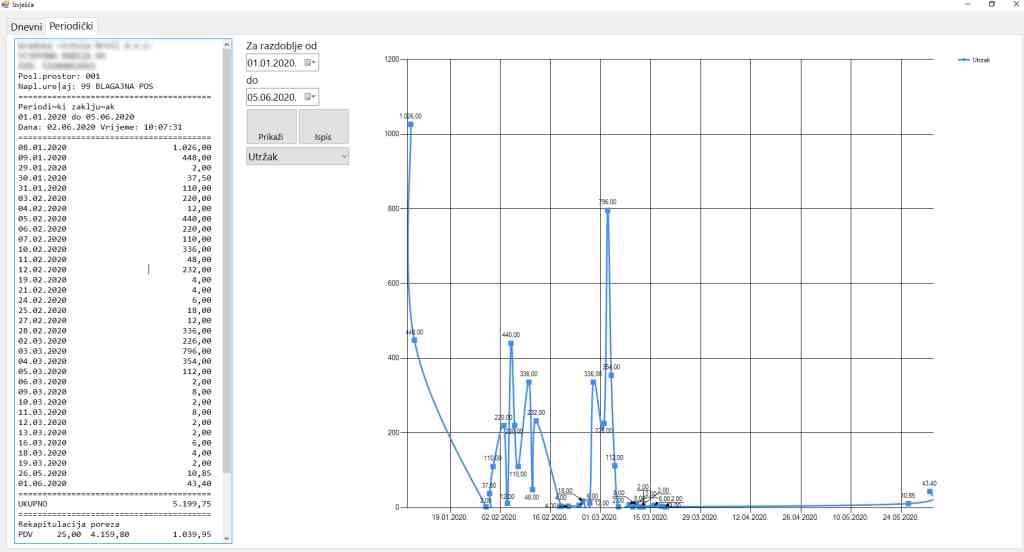Switch to the Dnevni tab
The width and height of the screenshot is (1024, 552).
pos(27,25)
